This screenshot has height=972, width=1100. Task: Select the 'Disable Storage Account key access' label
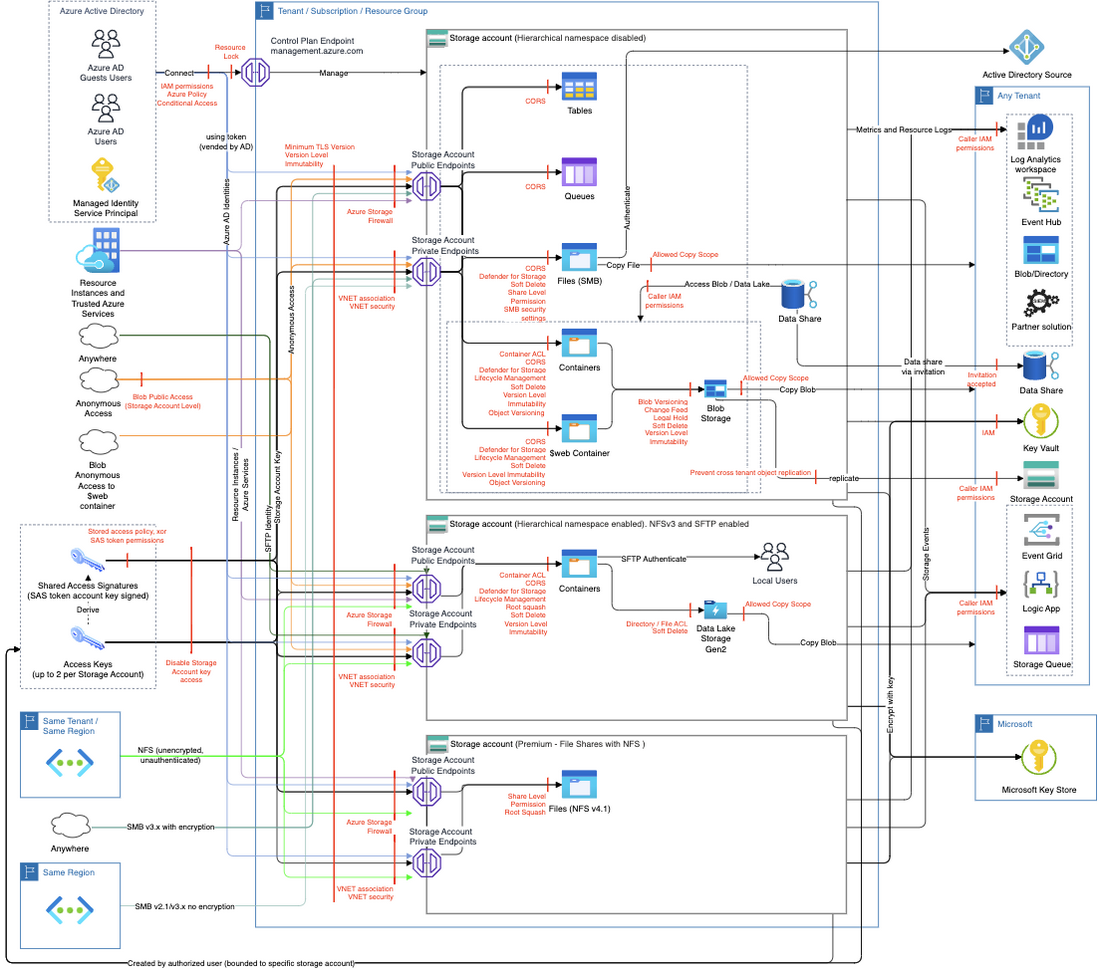coord(191,671)
